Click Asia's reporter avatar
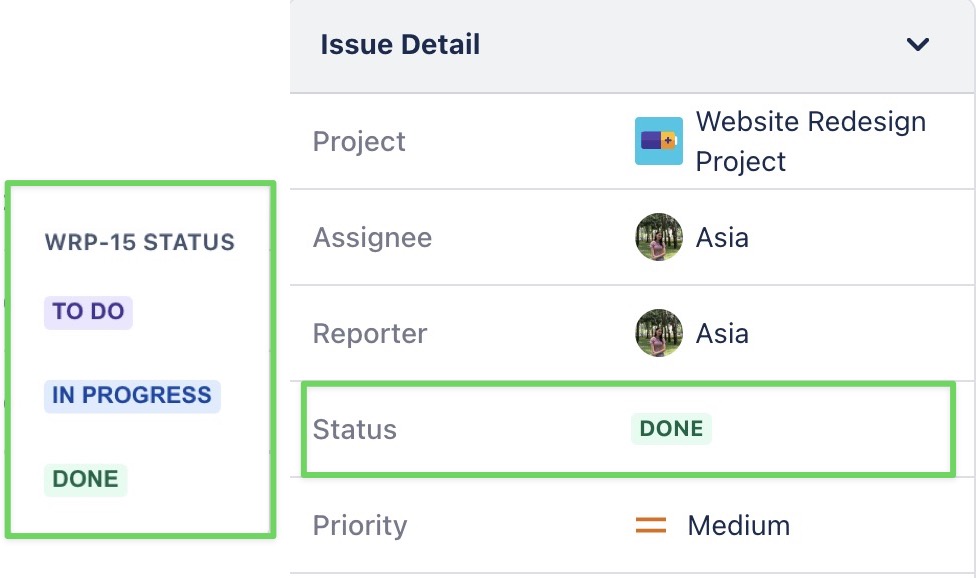The width and height of the screenshot is (976, 578). pyautogui.click(x=659, y=333)
